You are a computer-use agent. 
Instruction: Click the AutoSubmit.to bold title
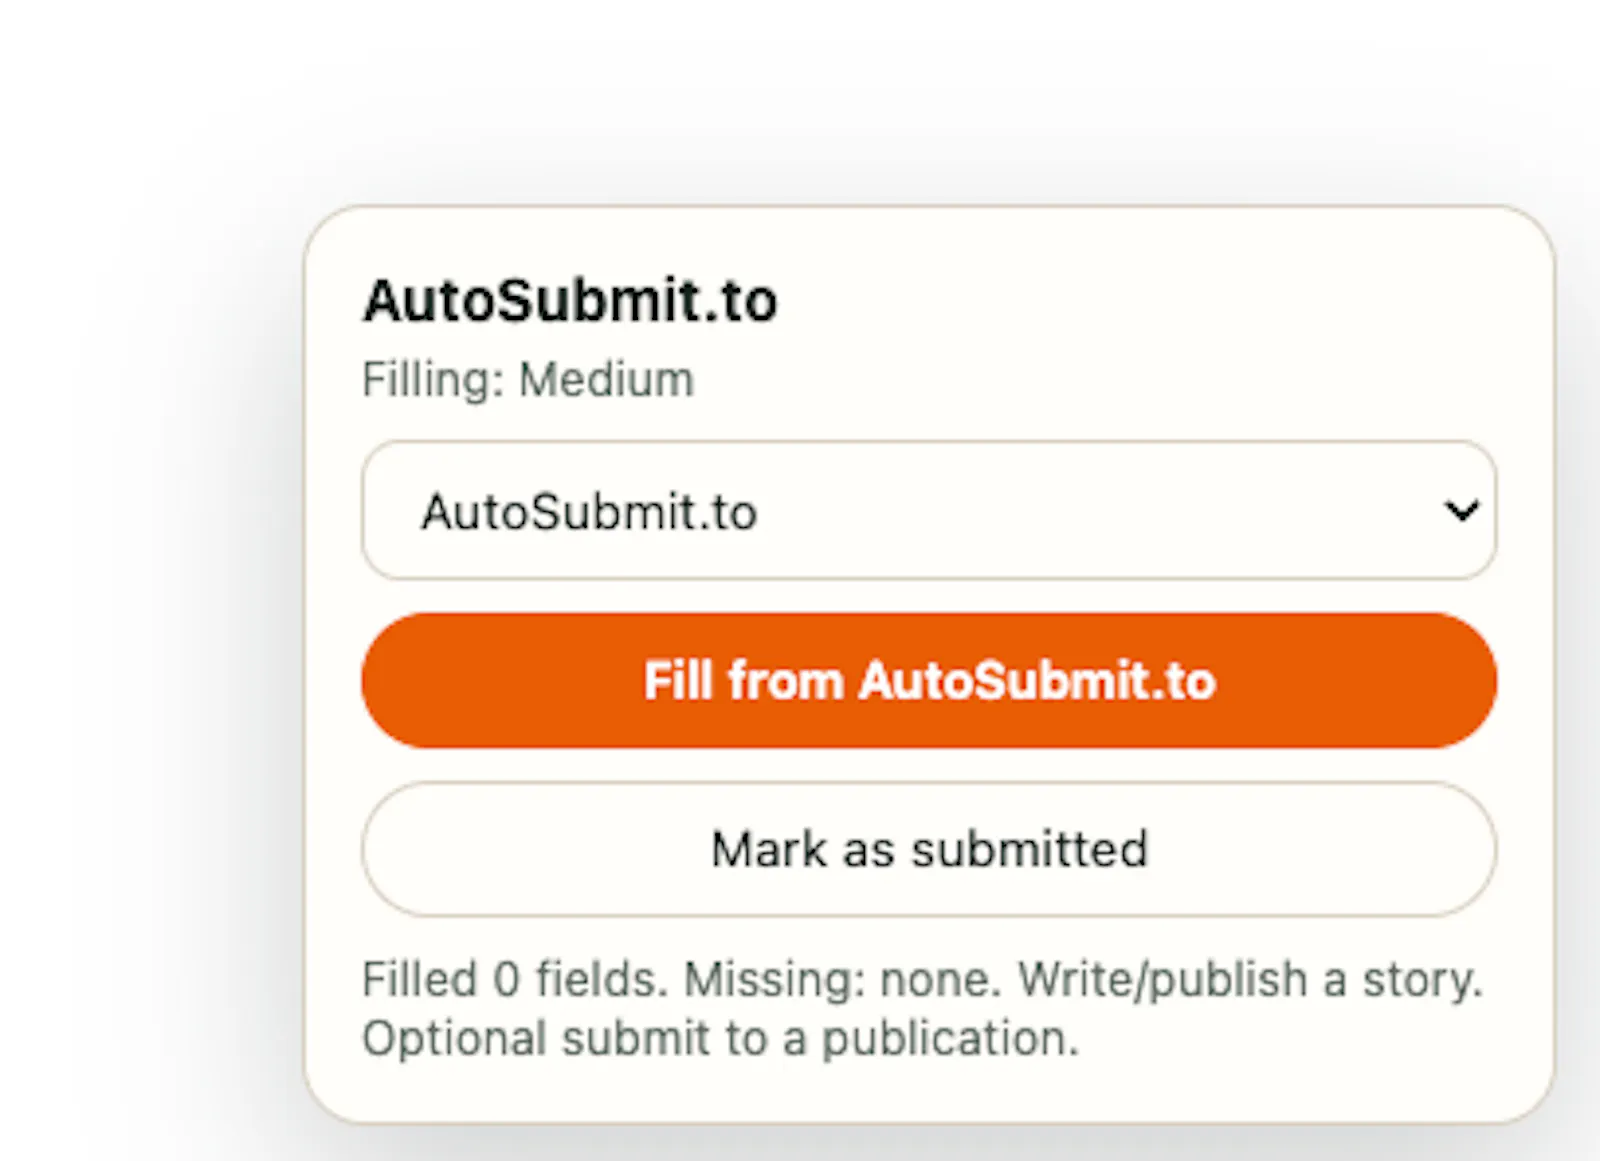(x=570, y=300)
